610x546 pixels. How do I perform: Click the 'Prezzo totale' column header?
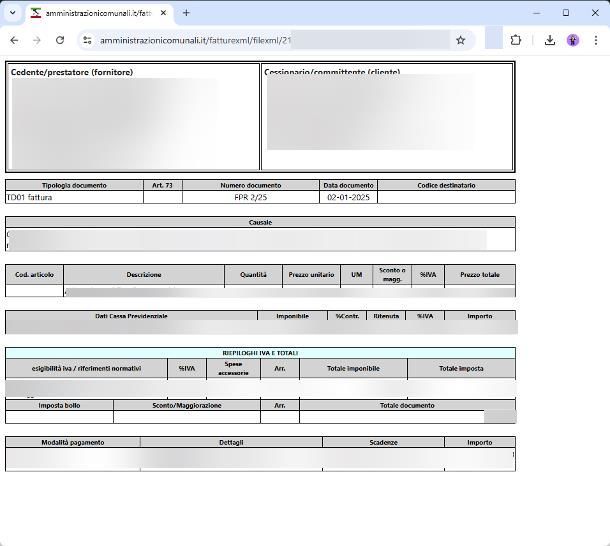[x=480, y=275]
